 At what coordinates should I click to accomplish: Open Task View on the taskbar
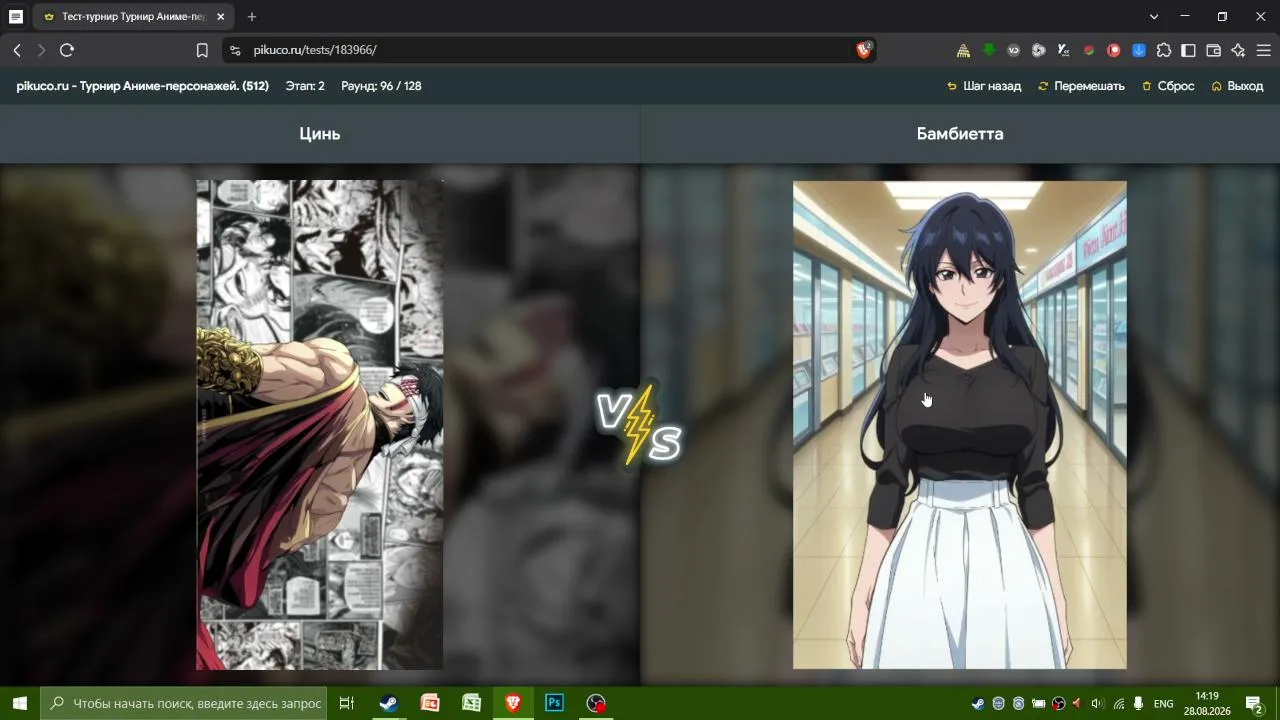pyautogui.click(x=347, y=703)
